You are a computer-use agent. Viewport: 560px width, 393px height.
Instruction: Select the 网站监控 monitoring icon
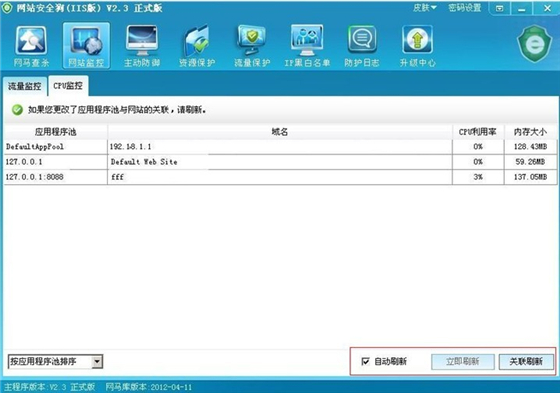click(x=86, y=45)
